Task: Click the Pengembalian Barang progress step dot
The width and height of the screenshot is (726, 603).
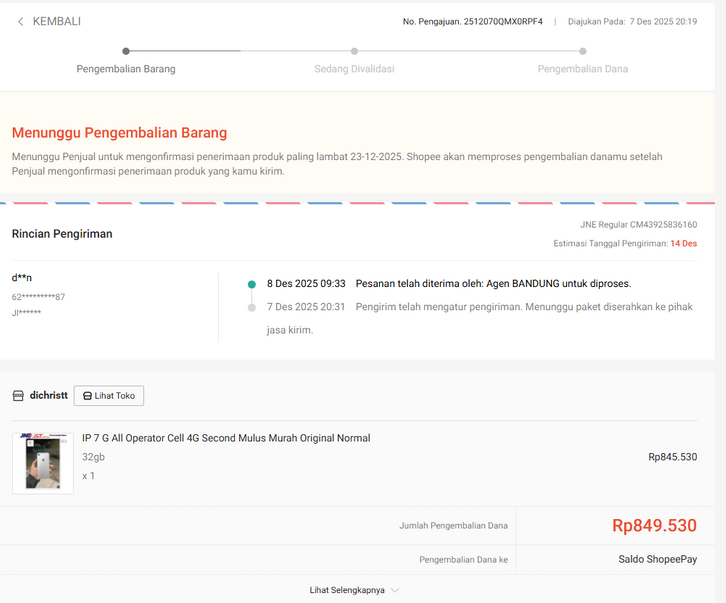Action: pyautogui.click(x=125, y=51)
